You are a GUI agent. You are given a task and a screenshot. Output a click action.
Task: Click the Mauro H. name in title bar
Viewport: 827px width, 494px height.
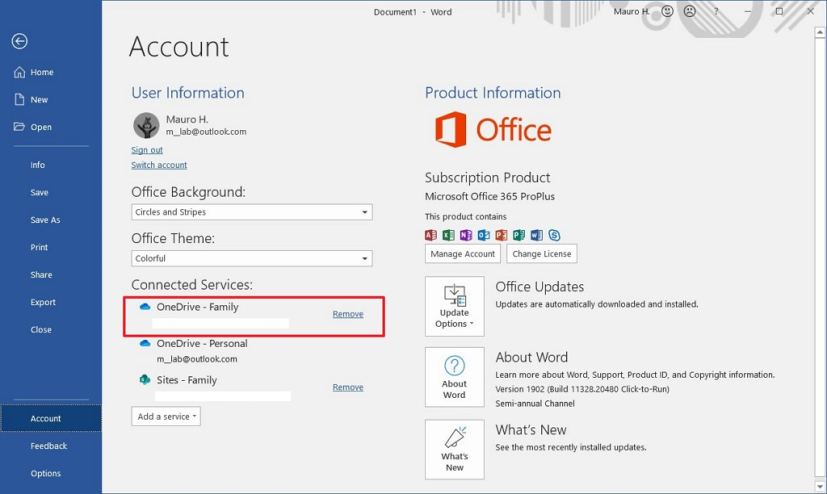pyautogui.click(x=631, y=11)
